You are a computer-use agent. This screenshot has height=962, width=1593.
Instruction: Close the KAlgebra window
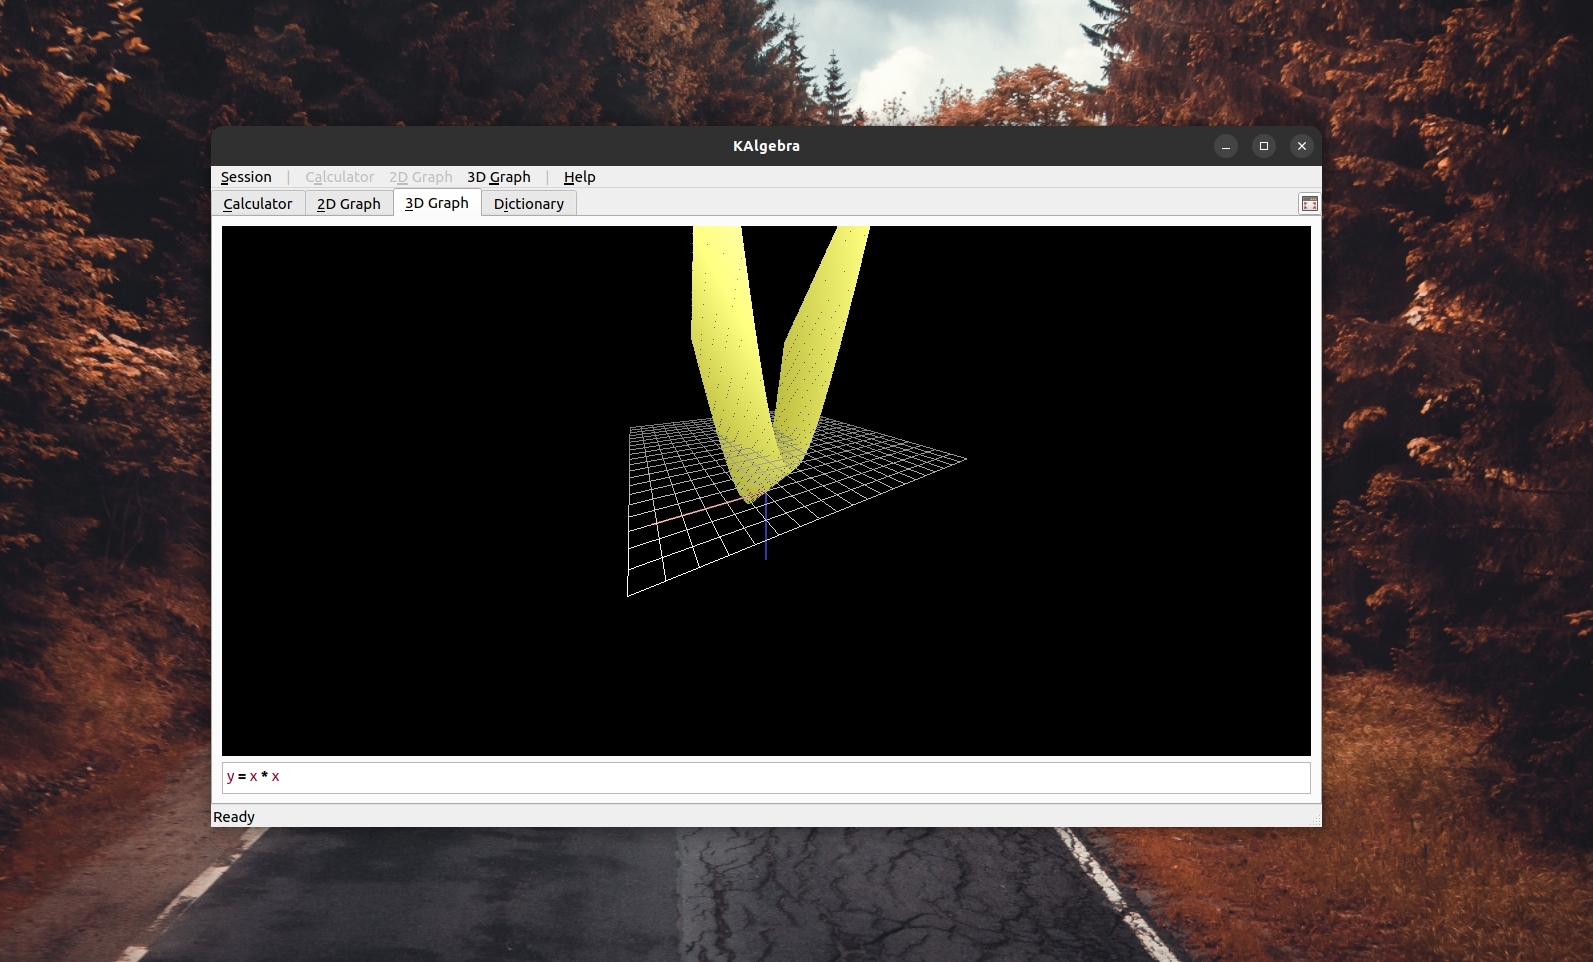1302,146
